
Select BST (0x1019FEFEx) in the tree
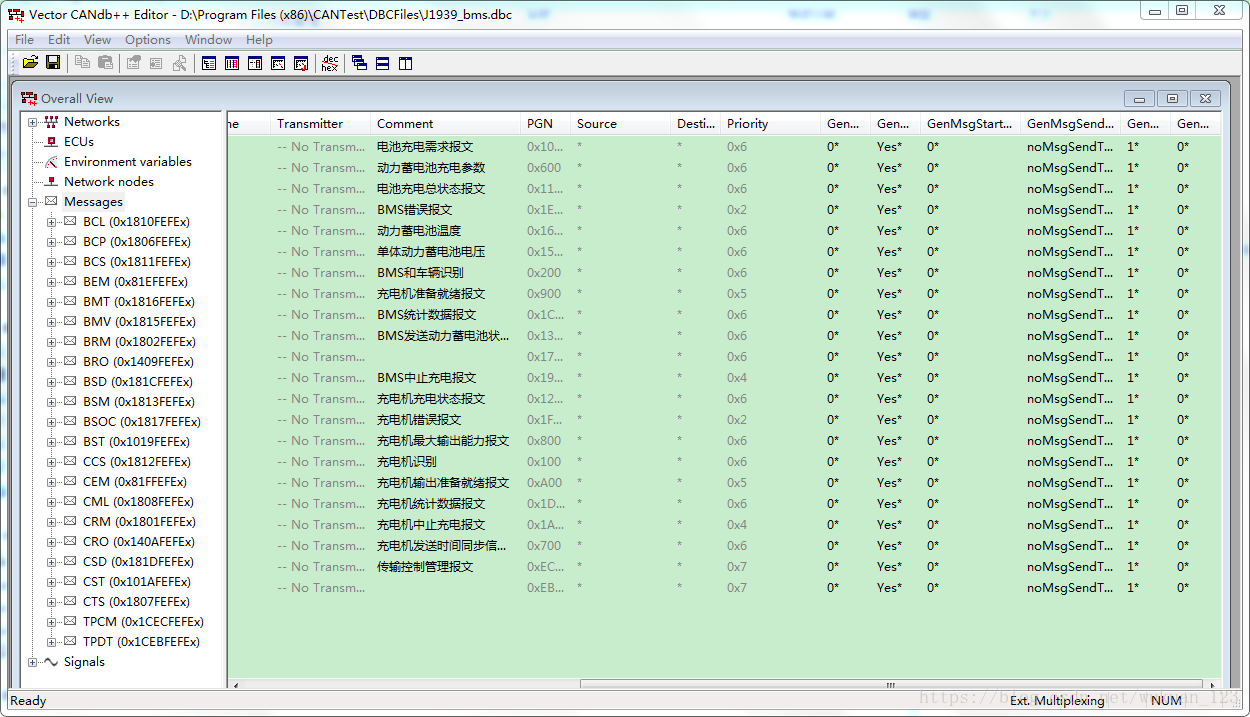point(136,442)
